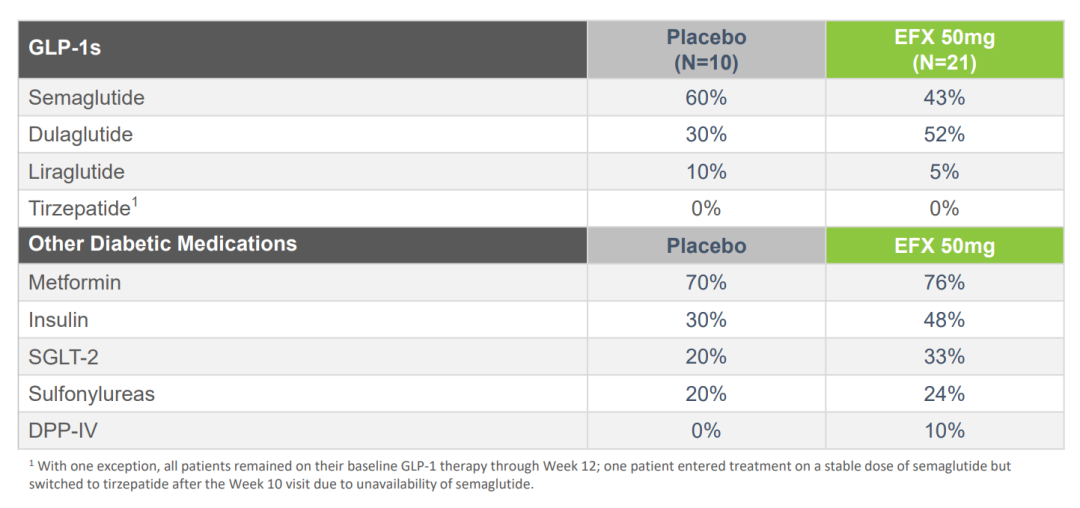Select the green EFX 50mg (N=21) header
Image resolution: width=1080 pixels, height=508 pixels.
click(944, 49)
